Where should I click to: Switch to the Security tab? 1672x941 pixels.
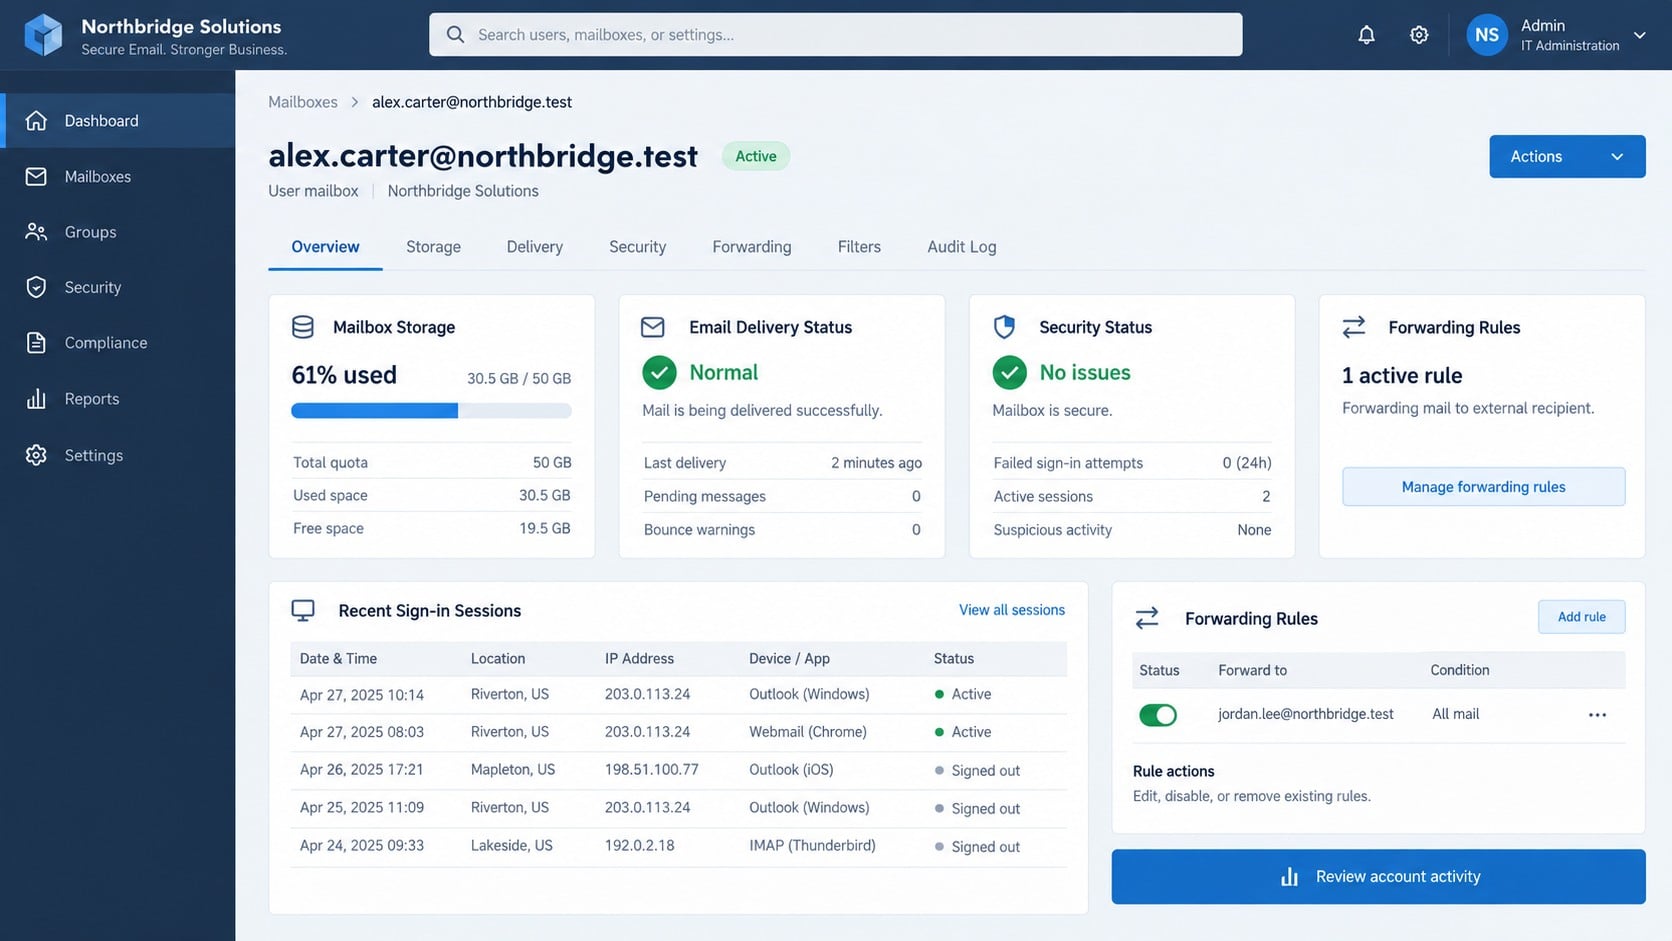(637, 247)
